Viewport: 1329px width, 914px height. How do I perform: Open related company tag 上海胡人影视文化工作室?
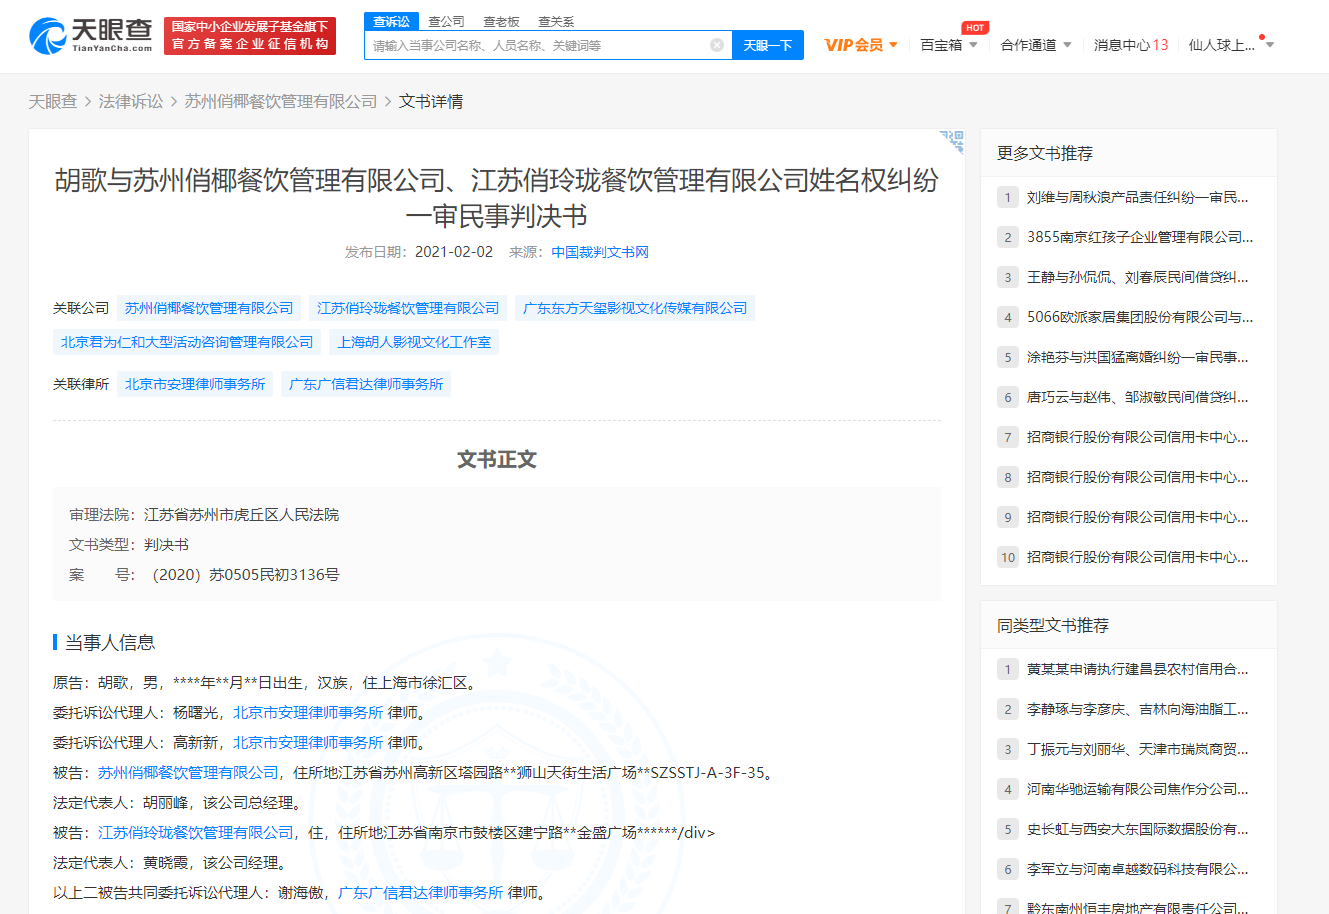[x=414, y=342]
